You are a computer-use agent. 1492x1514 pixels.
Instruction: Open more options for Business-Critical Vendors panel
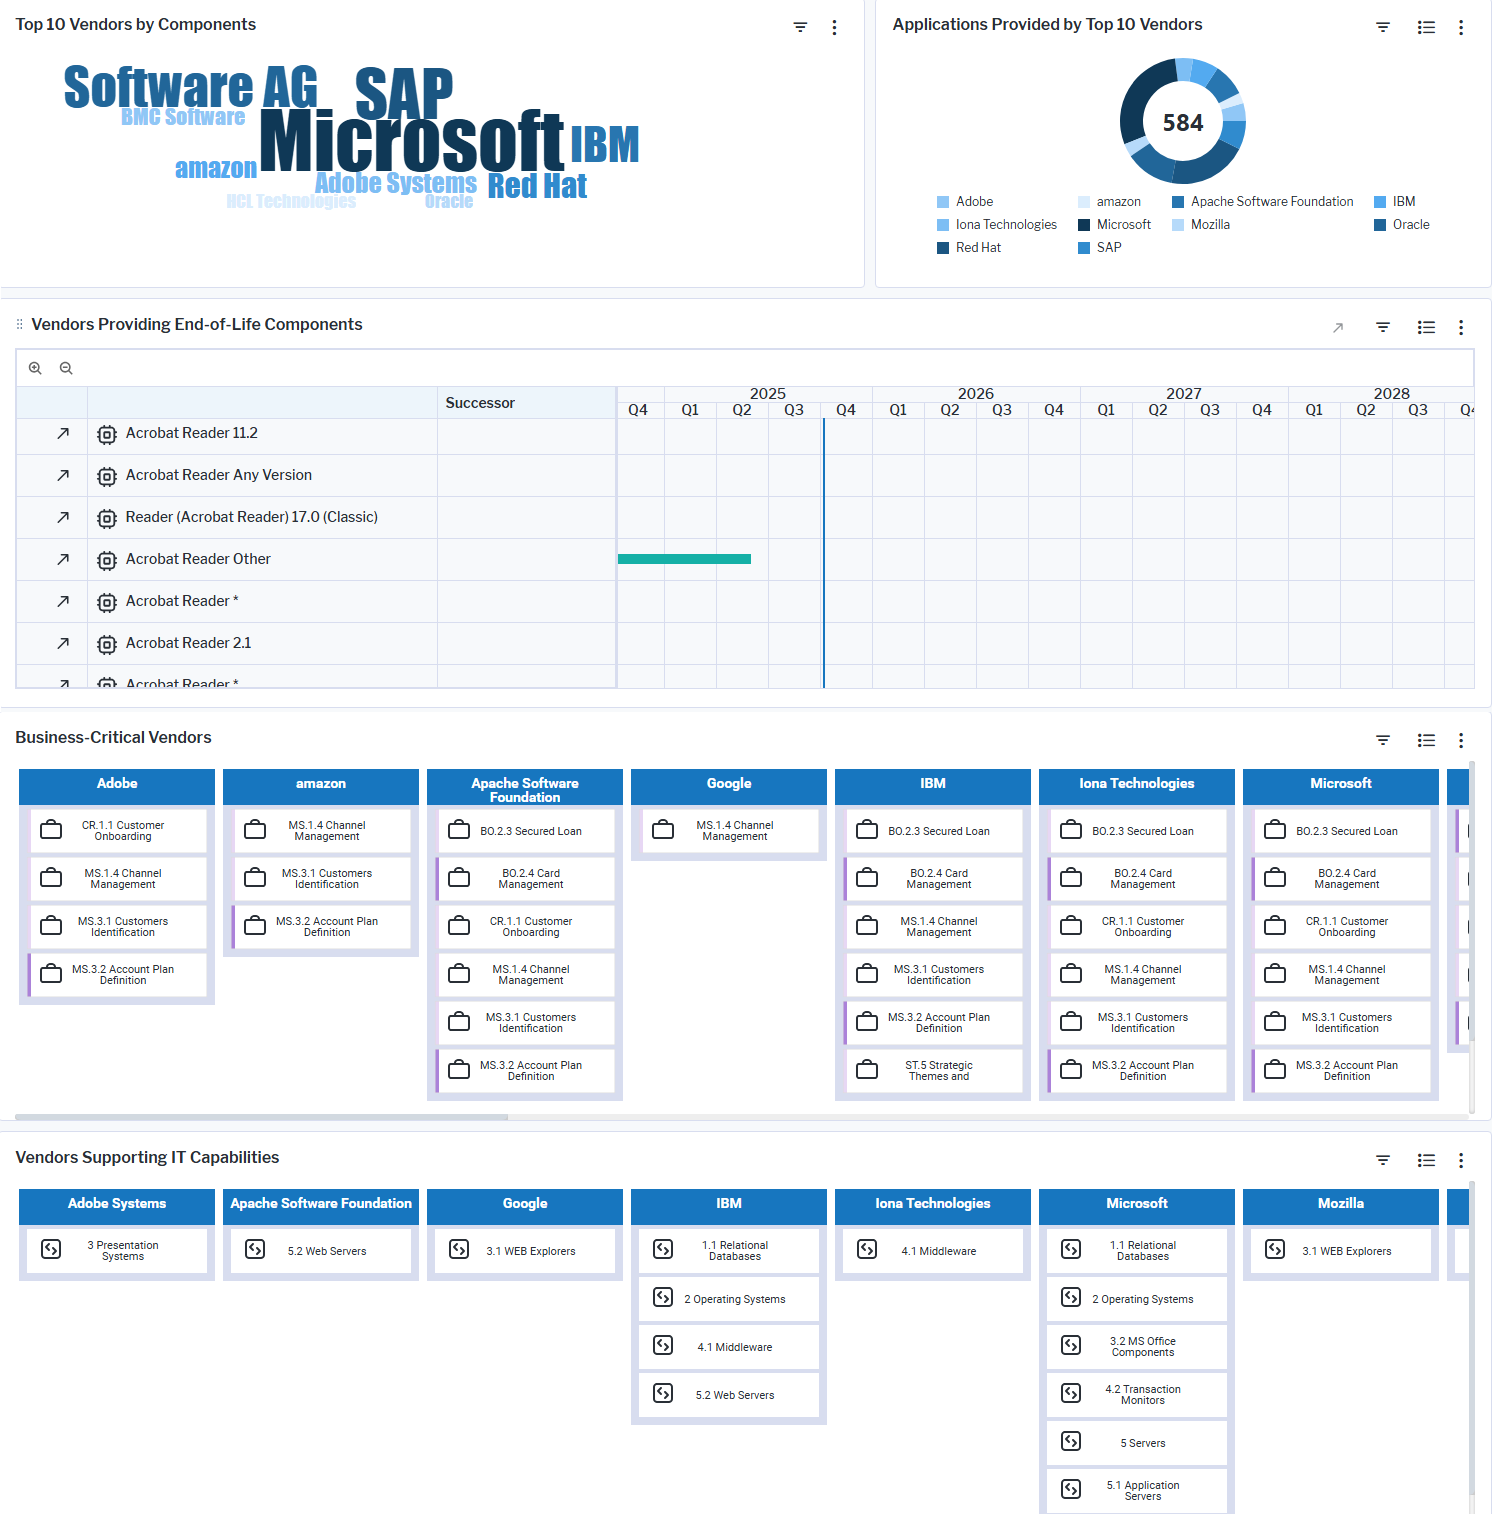[1460, 740]
